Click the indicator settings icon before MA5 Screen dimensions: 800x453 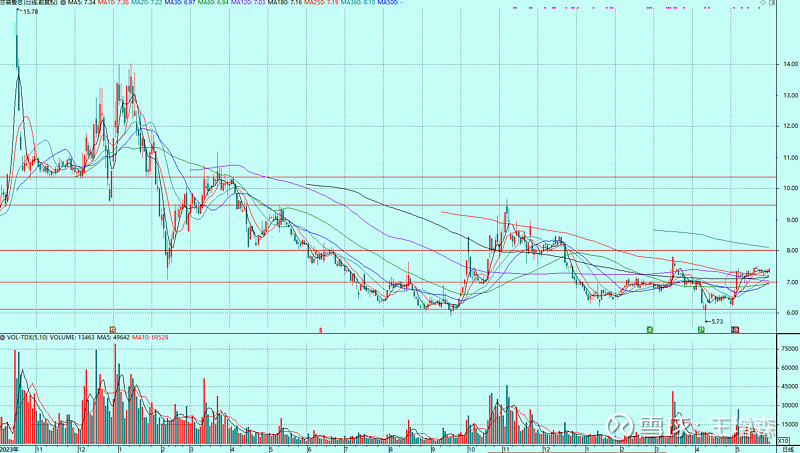[62, 3]
